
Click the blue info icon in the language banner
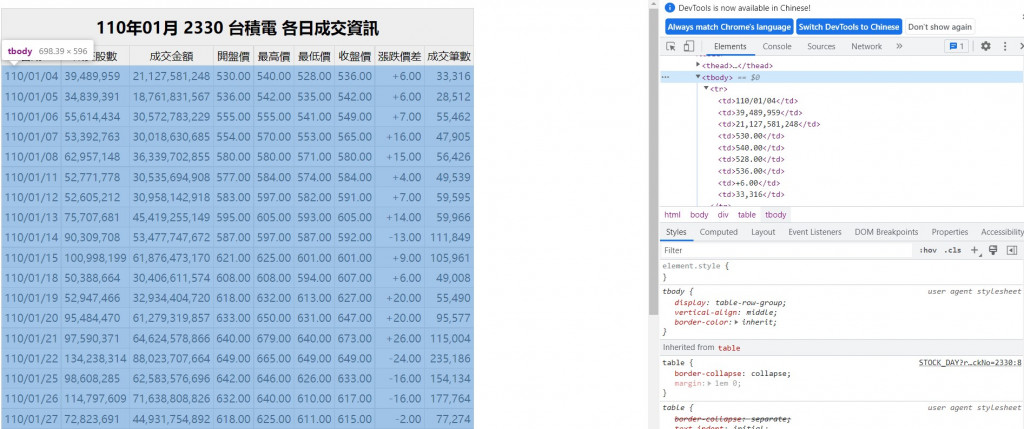click(x=669, y=8)
